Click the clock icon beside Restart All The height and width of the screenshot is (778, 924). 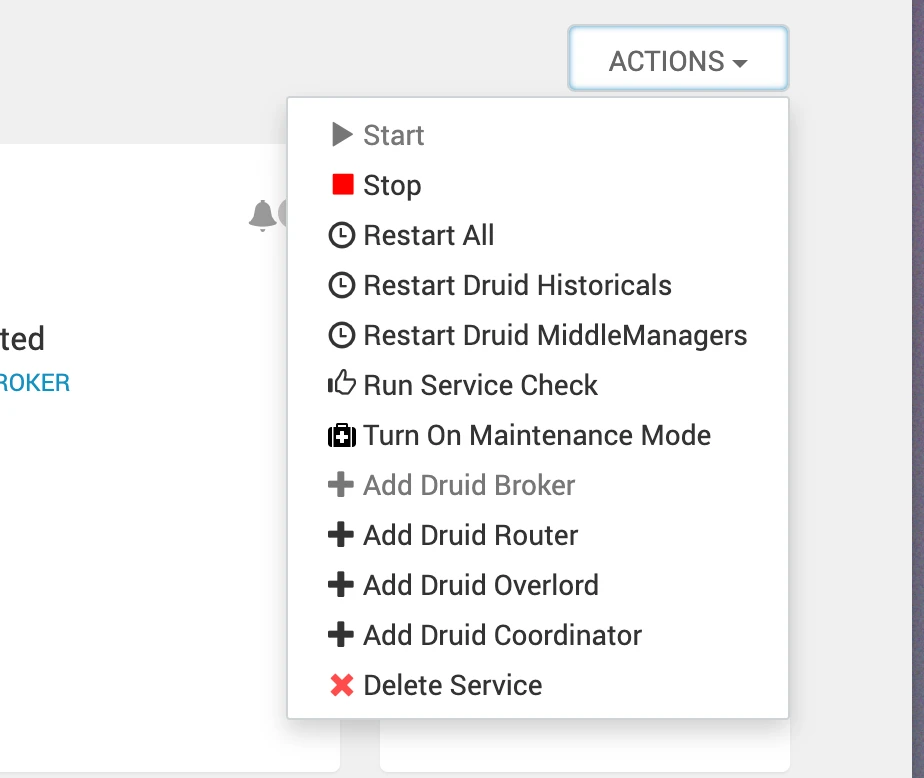[x=341, y=235]
